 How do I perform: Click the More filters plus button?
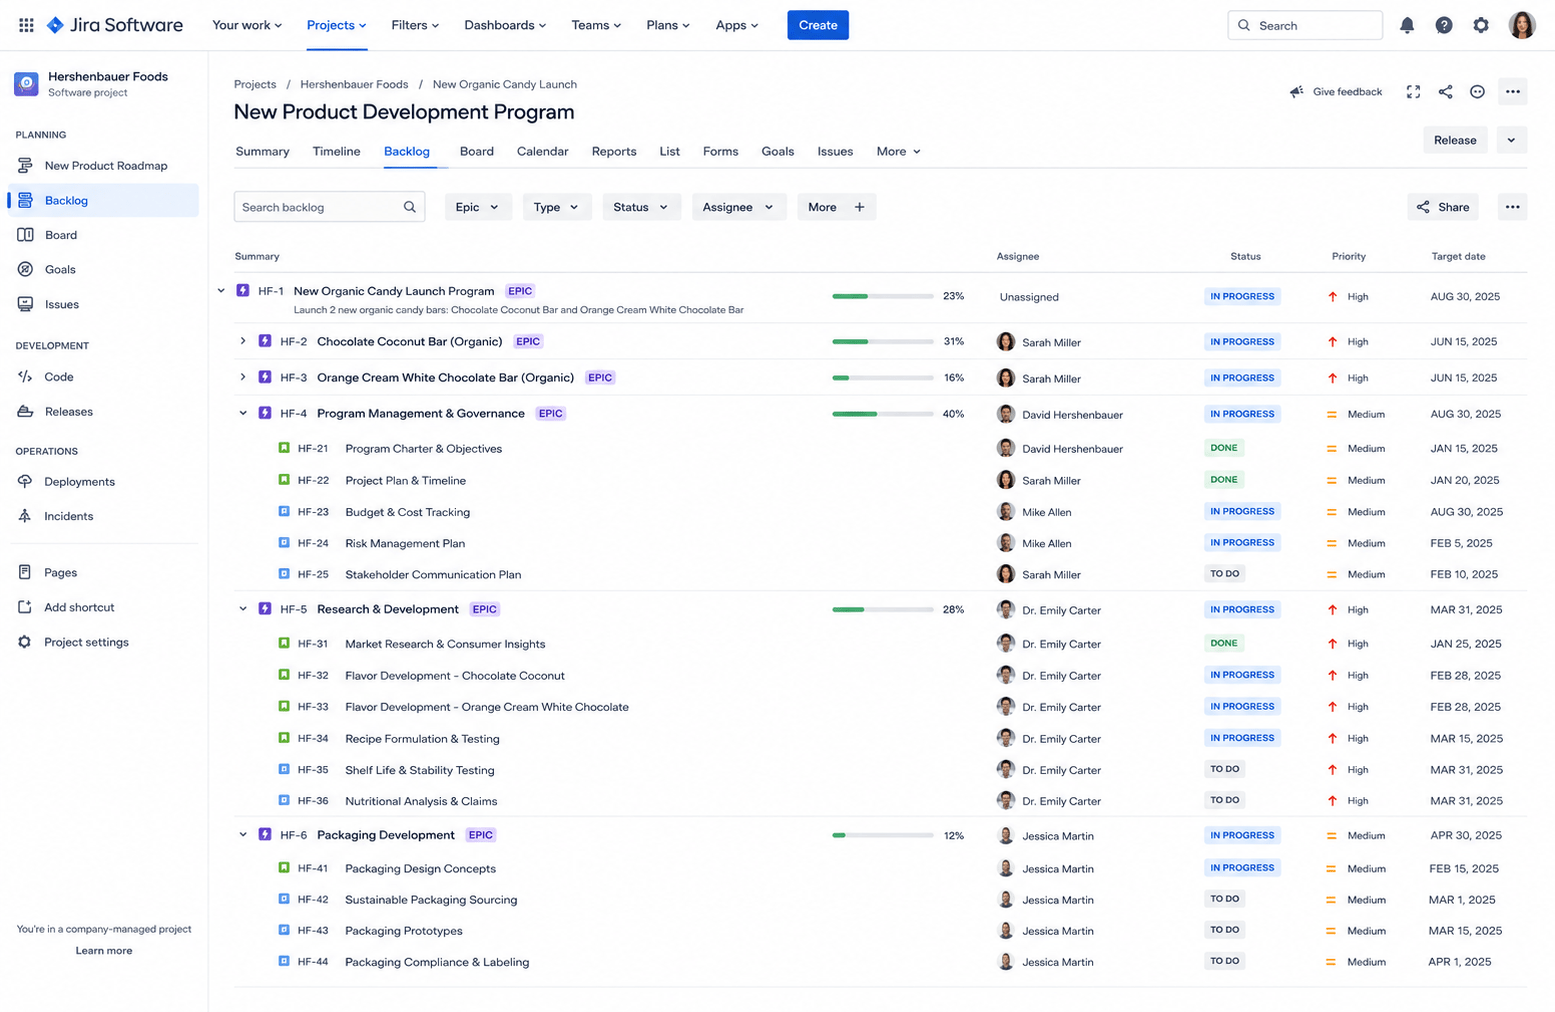point(836,207)
